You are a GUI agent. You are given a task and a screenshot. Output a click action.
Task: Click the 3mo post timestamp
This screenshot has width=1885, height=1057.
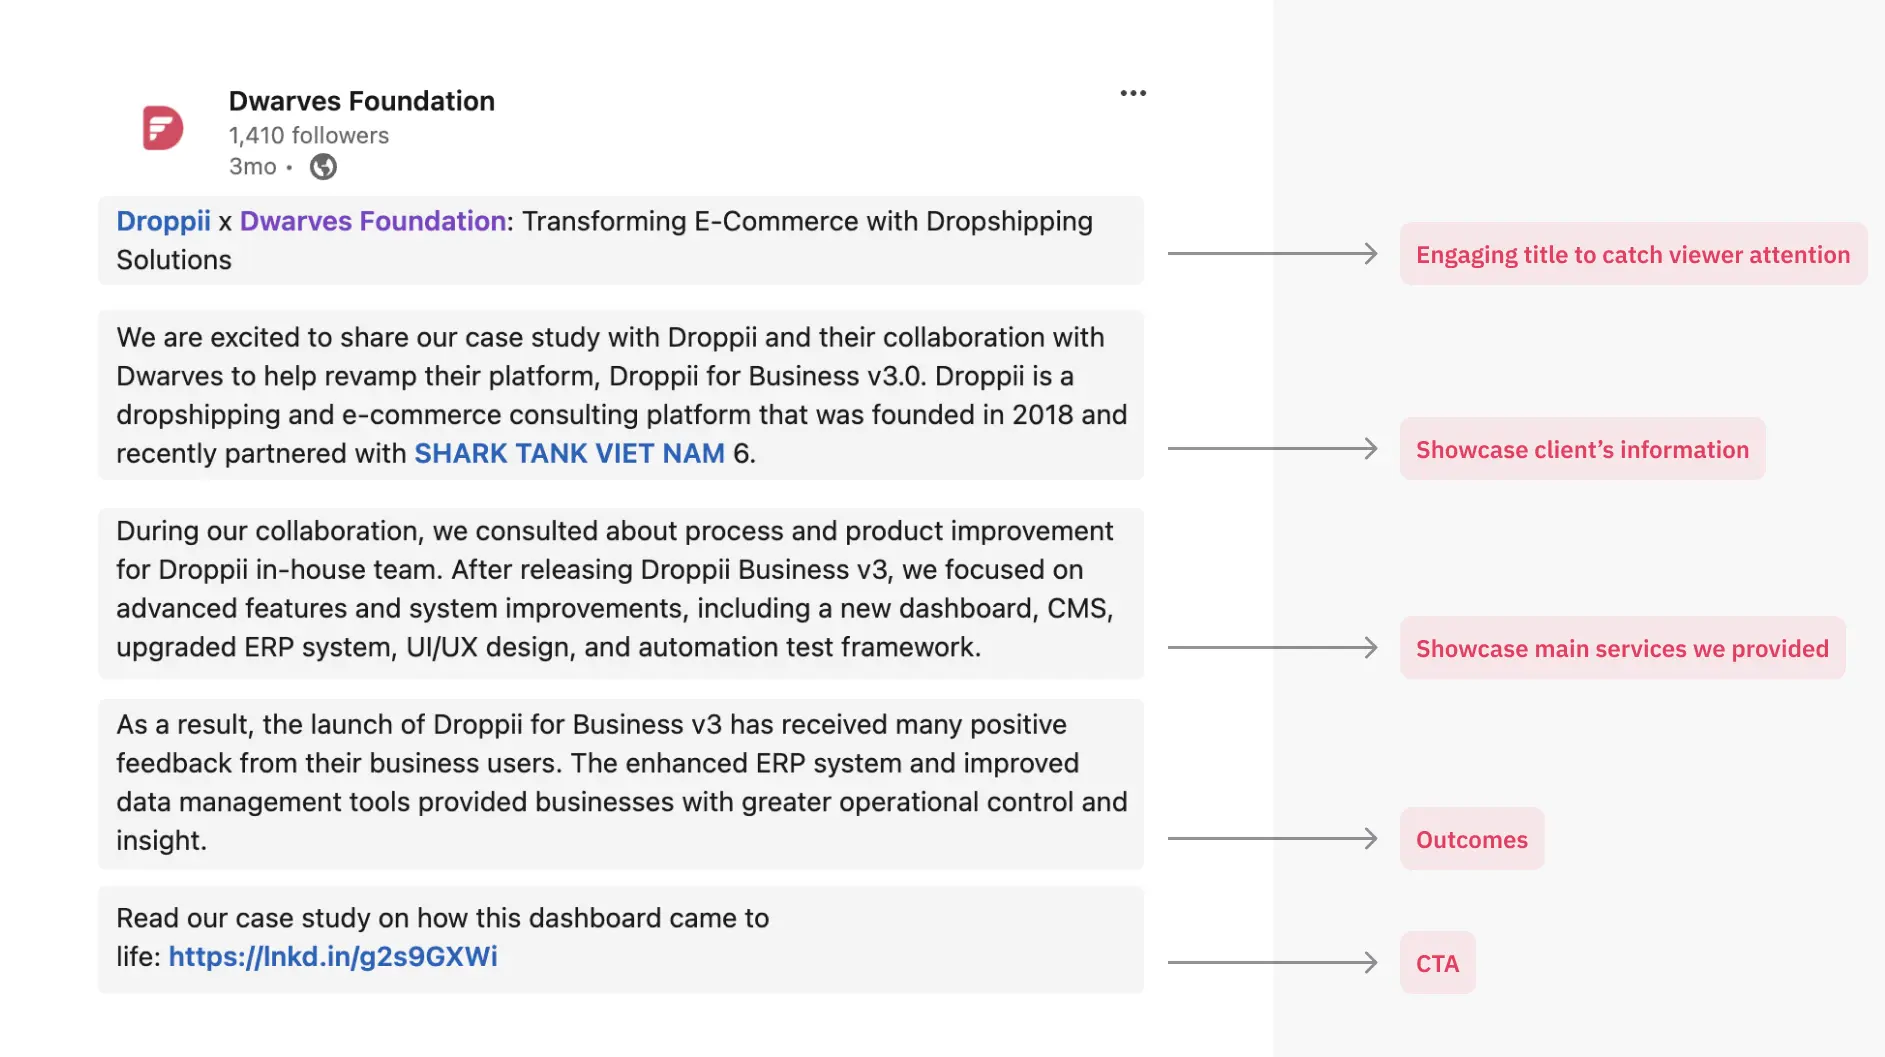252,167
